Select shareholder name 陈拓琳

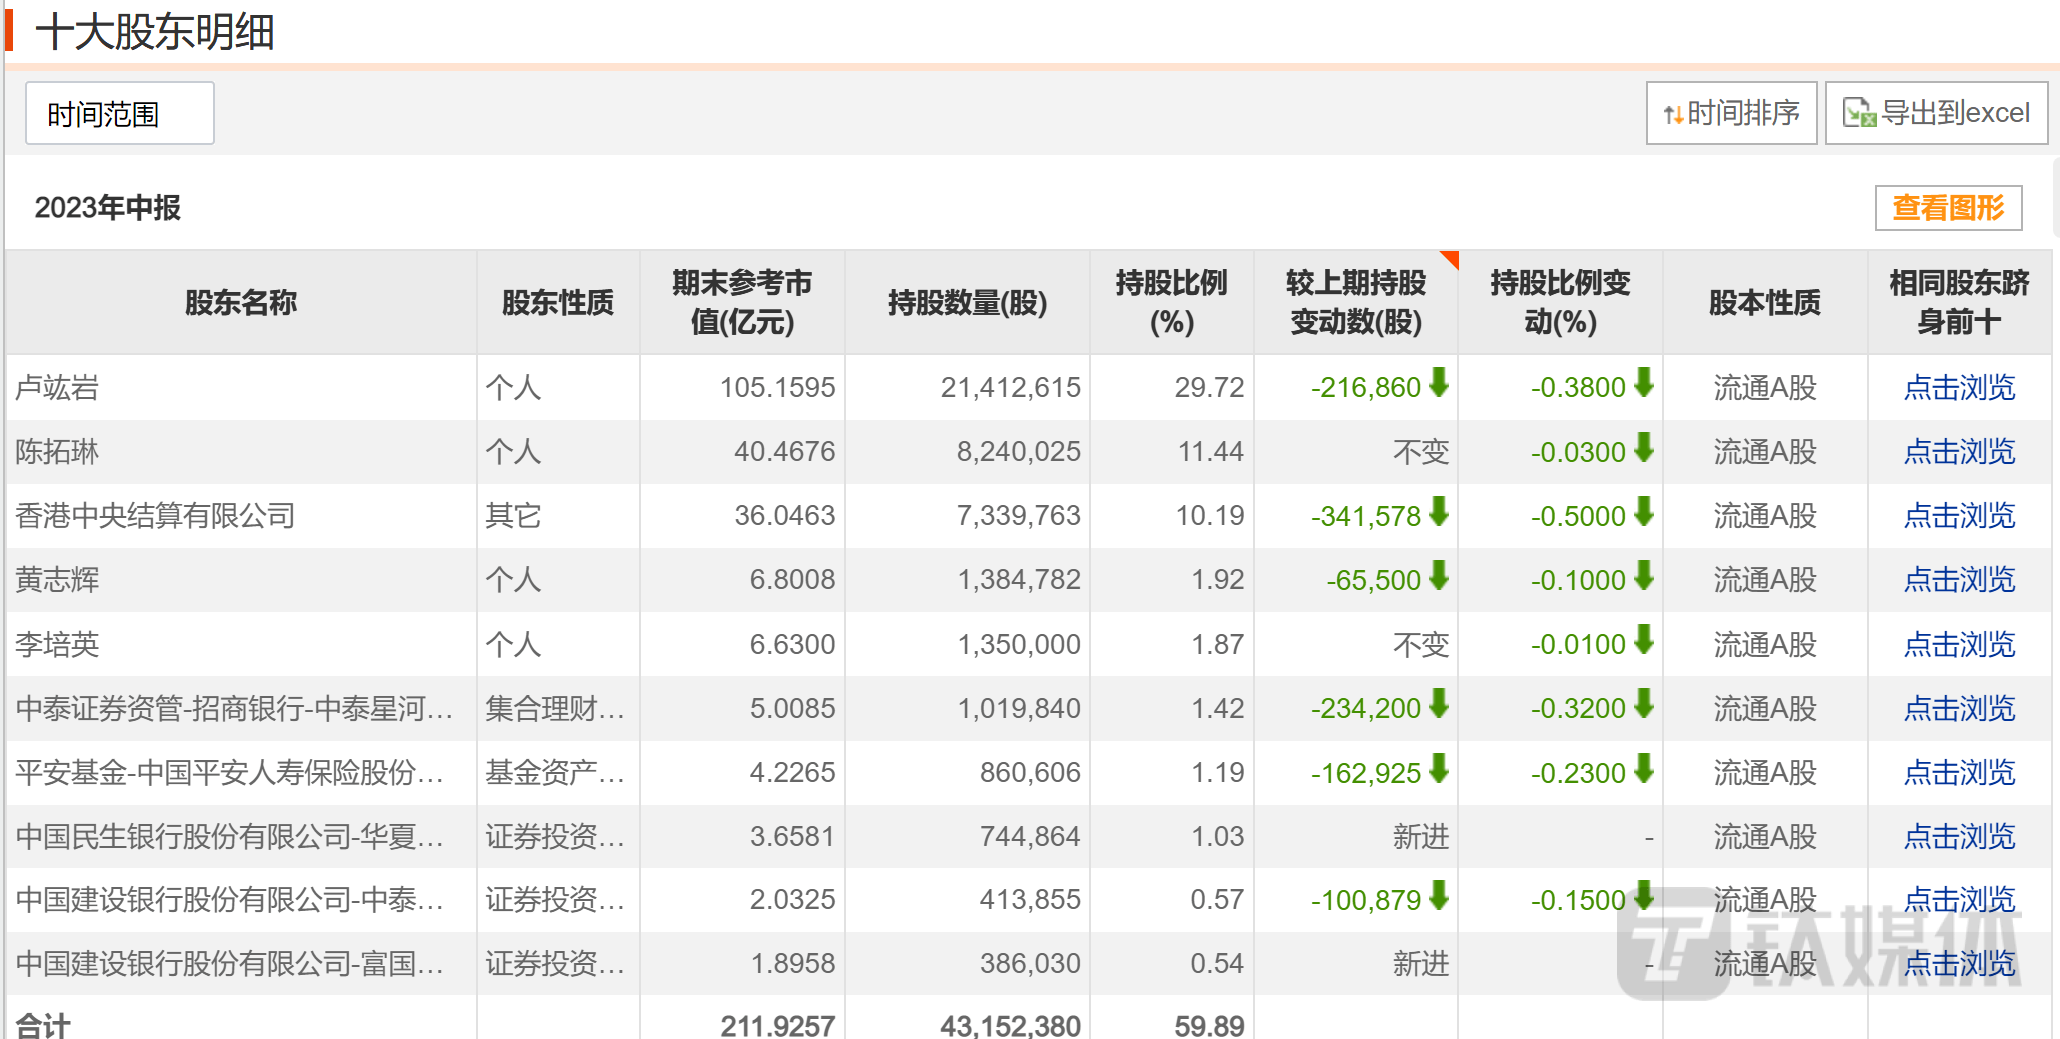pos(57,452)
